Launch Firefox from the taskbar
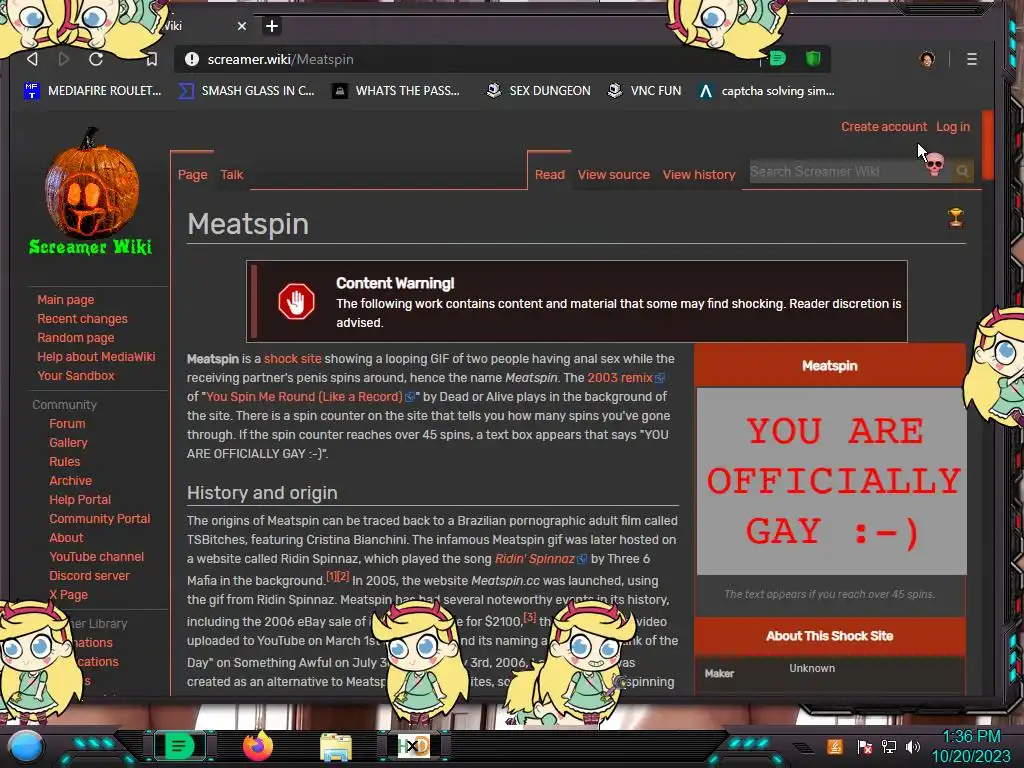 click(257, 746)
